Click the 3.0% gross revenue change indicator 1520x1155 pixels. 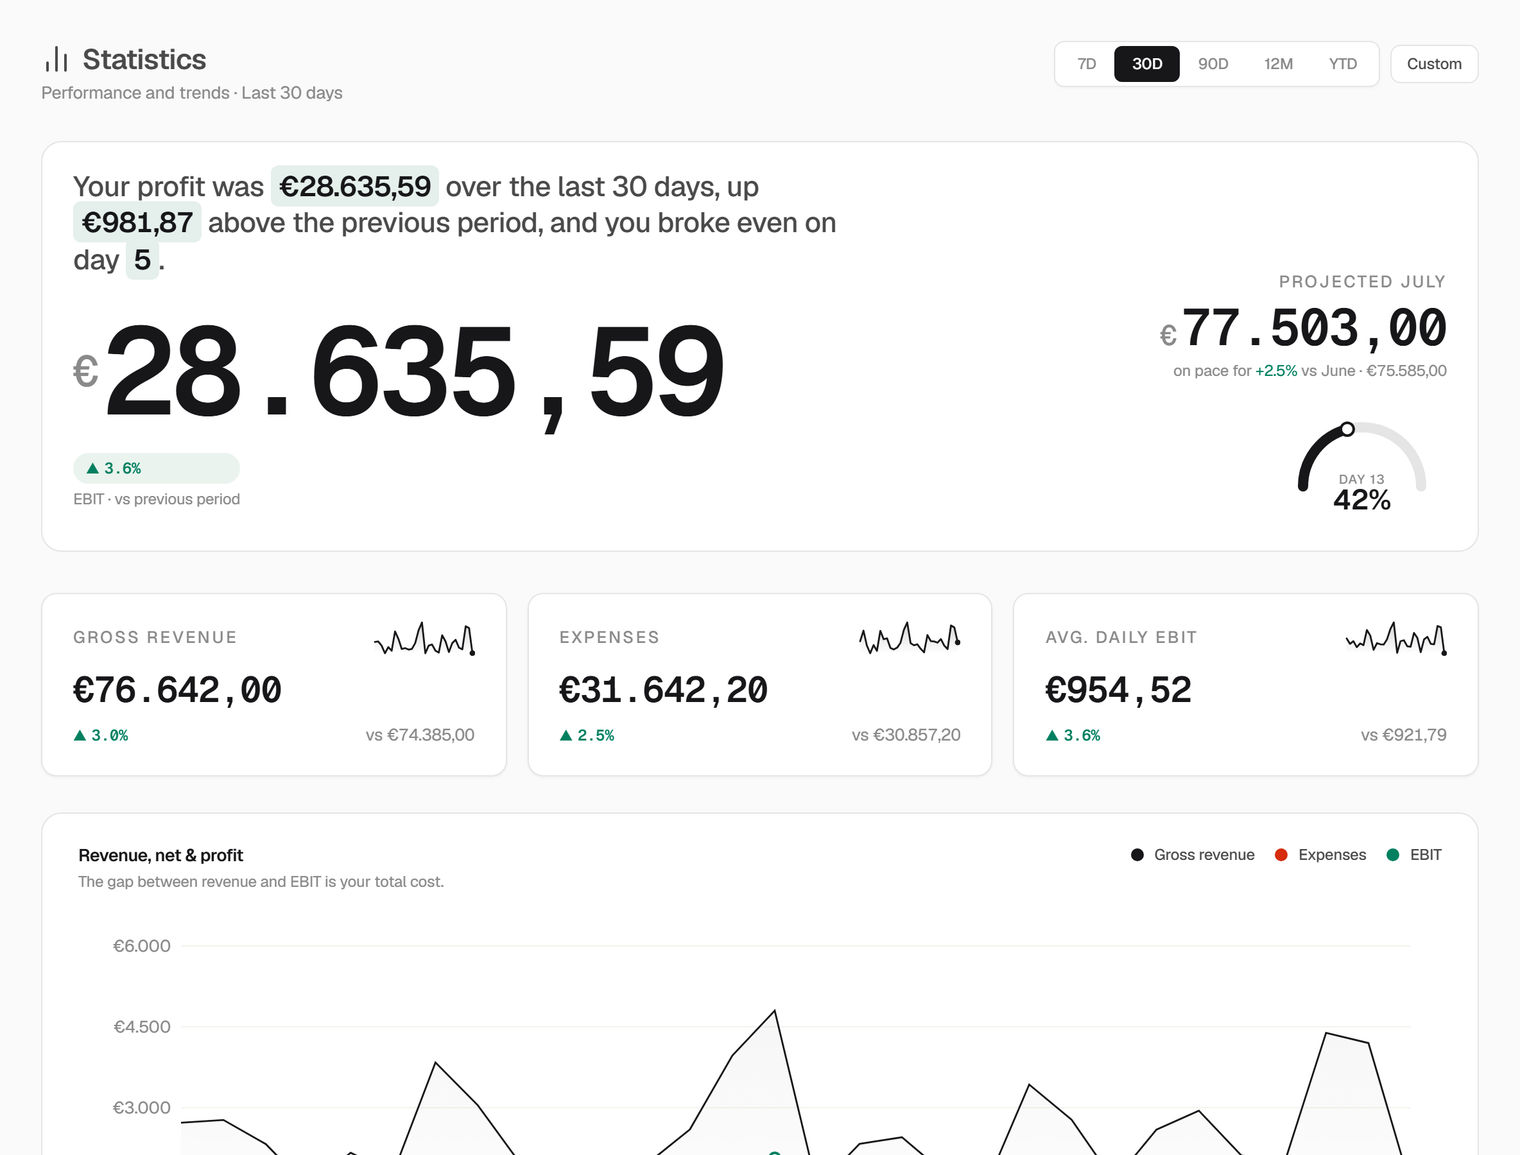pos(101,735)
